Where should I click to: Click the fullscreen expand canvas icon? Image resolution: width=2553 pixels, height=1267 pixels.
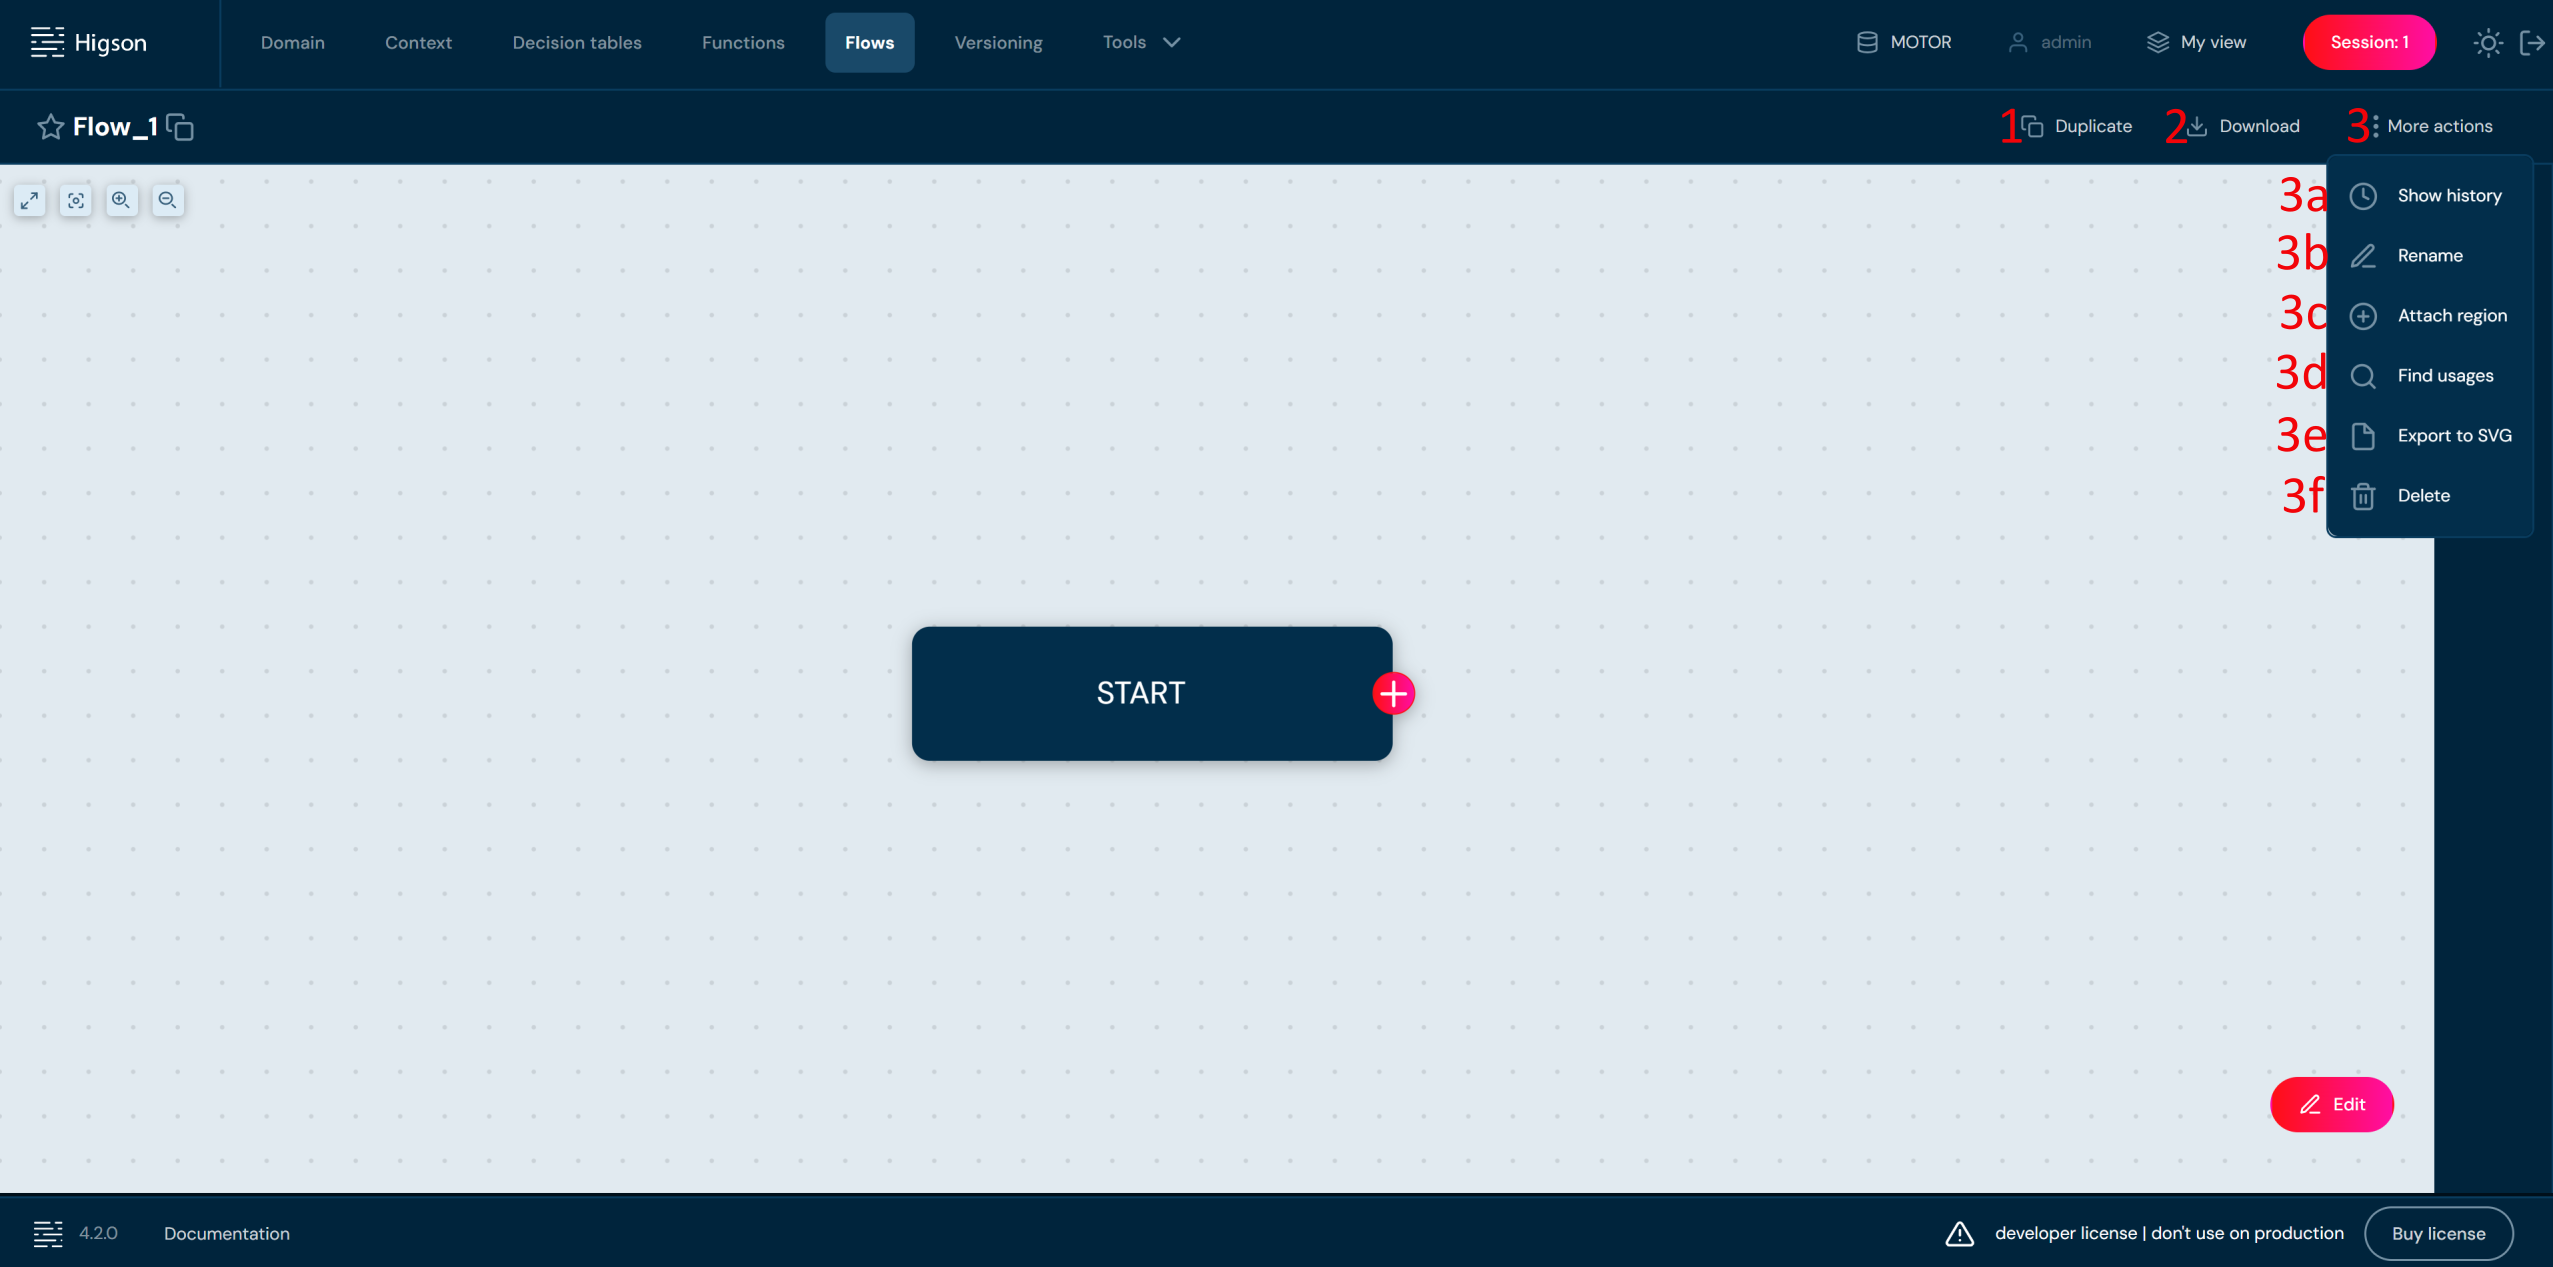click(x=29, y=201)
